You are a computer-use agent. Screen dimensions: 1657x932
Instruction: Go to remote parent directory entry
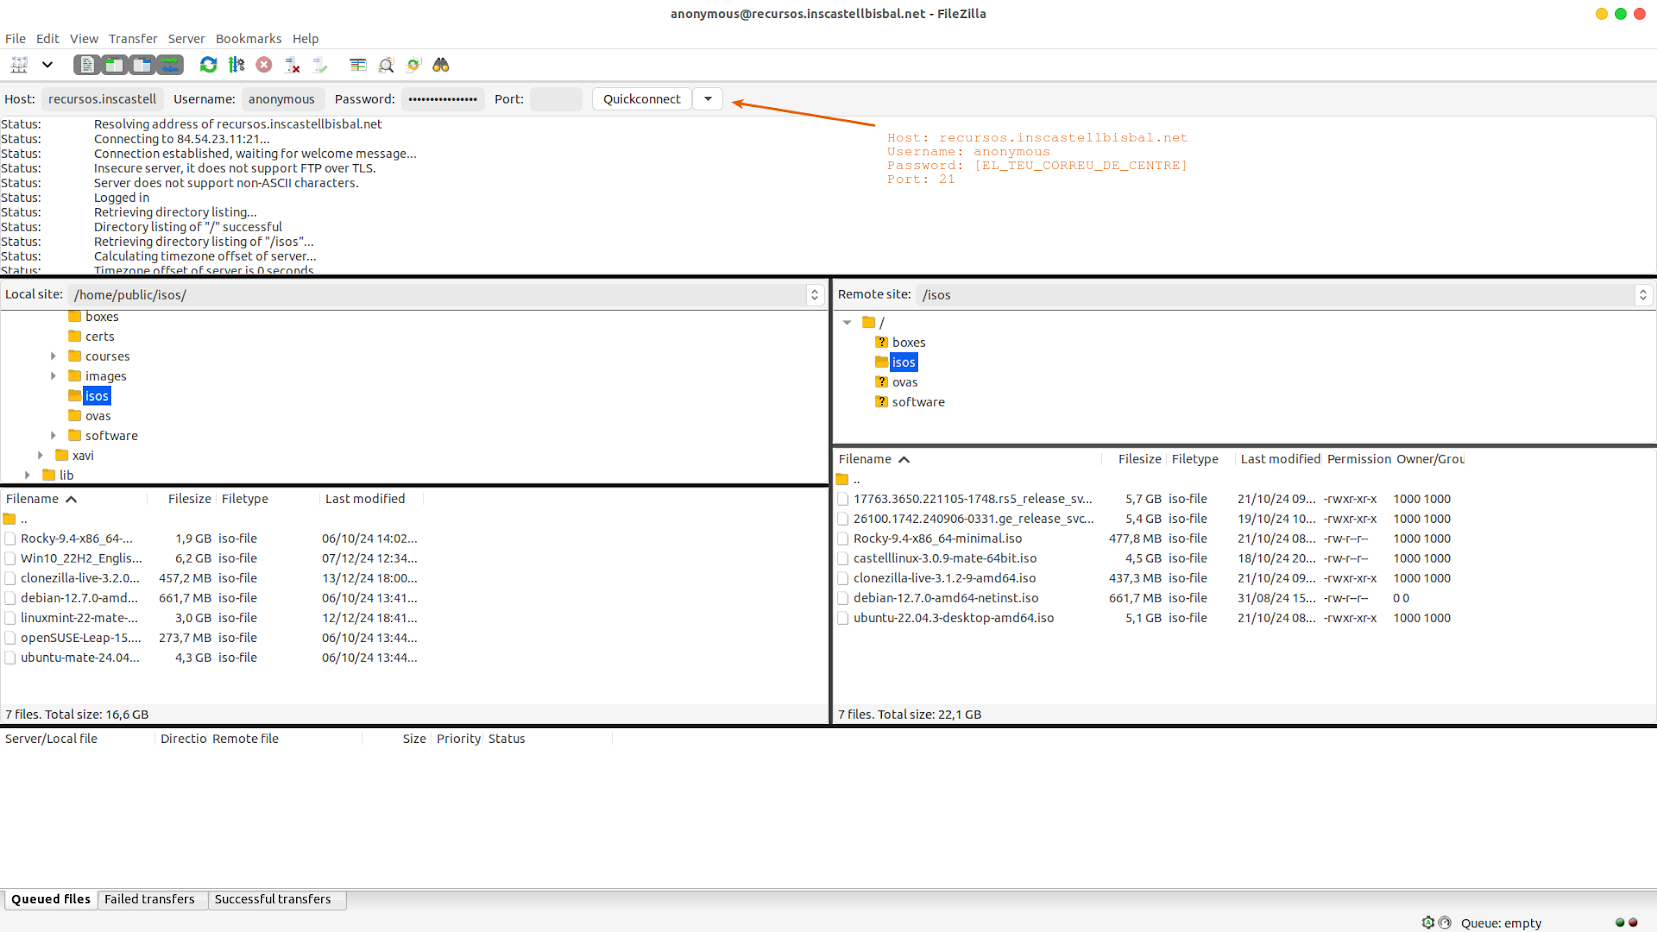tap(849, 479)
